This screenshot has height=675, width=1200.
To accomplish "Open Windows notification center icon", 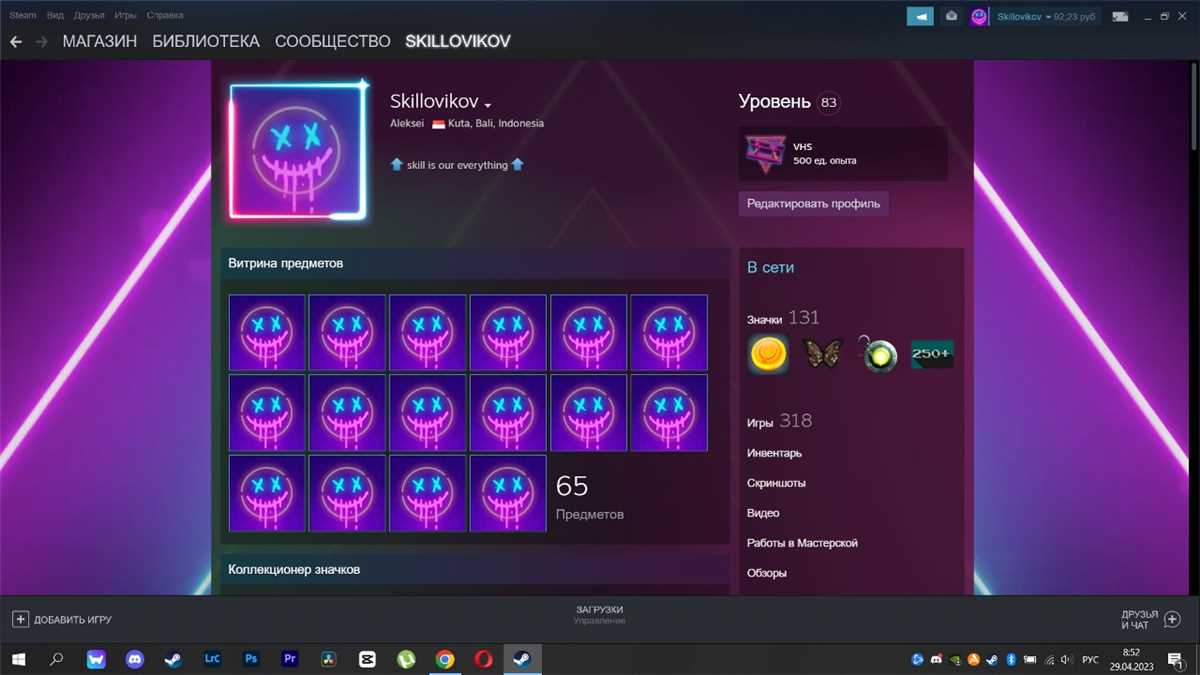I will [1176, 659].
